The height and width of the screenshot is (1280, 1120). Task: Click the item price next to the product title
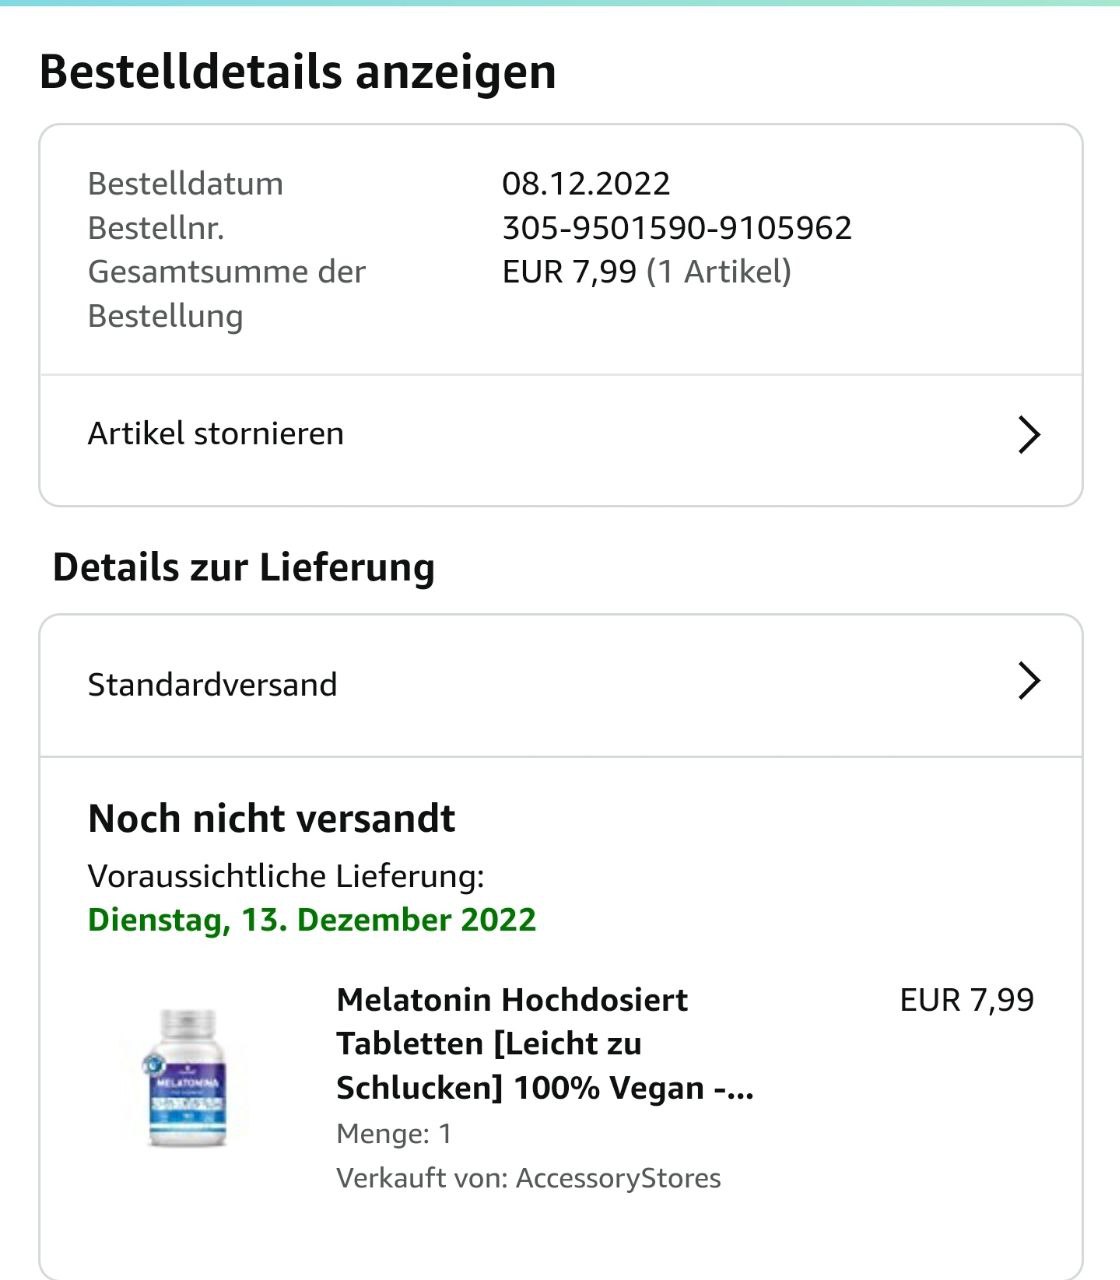(x=966, y=1000)
